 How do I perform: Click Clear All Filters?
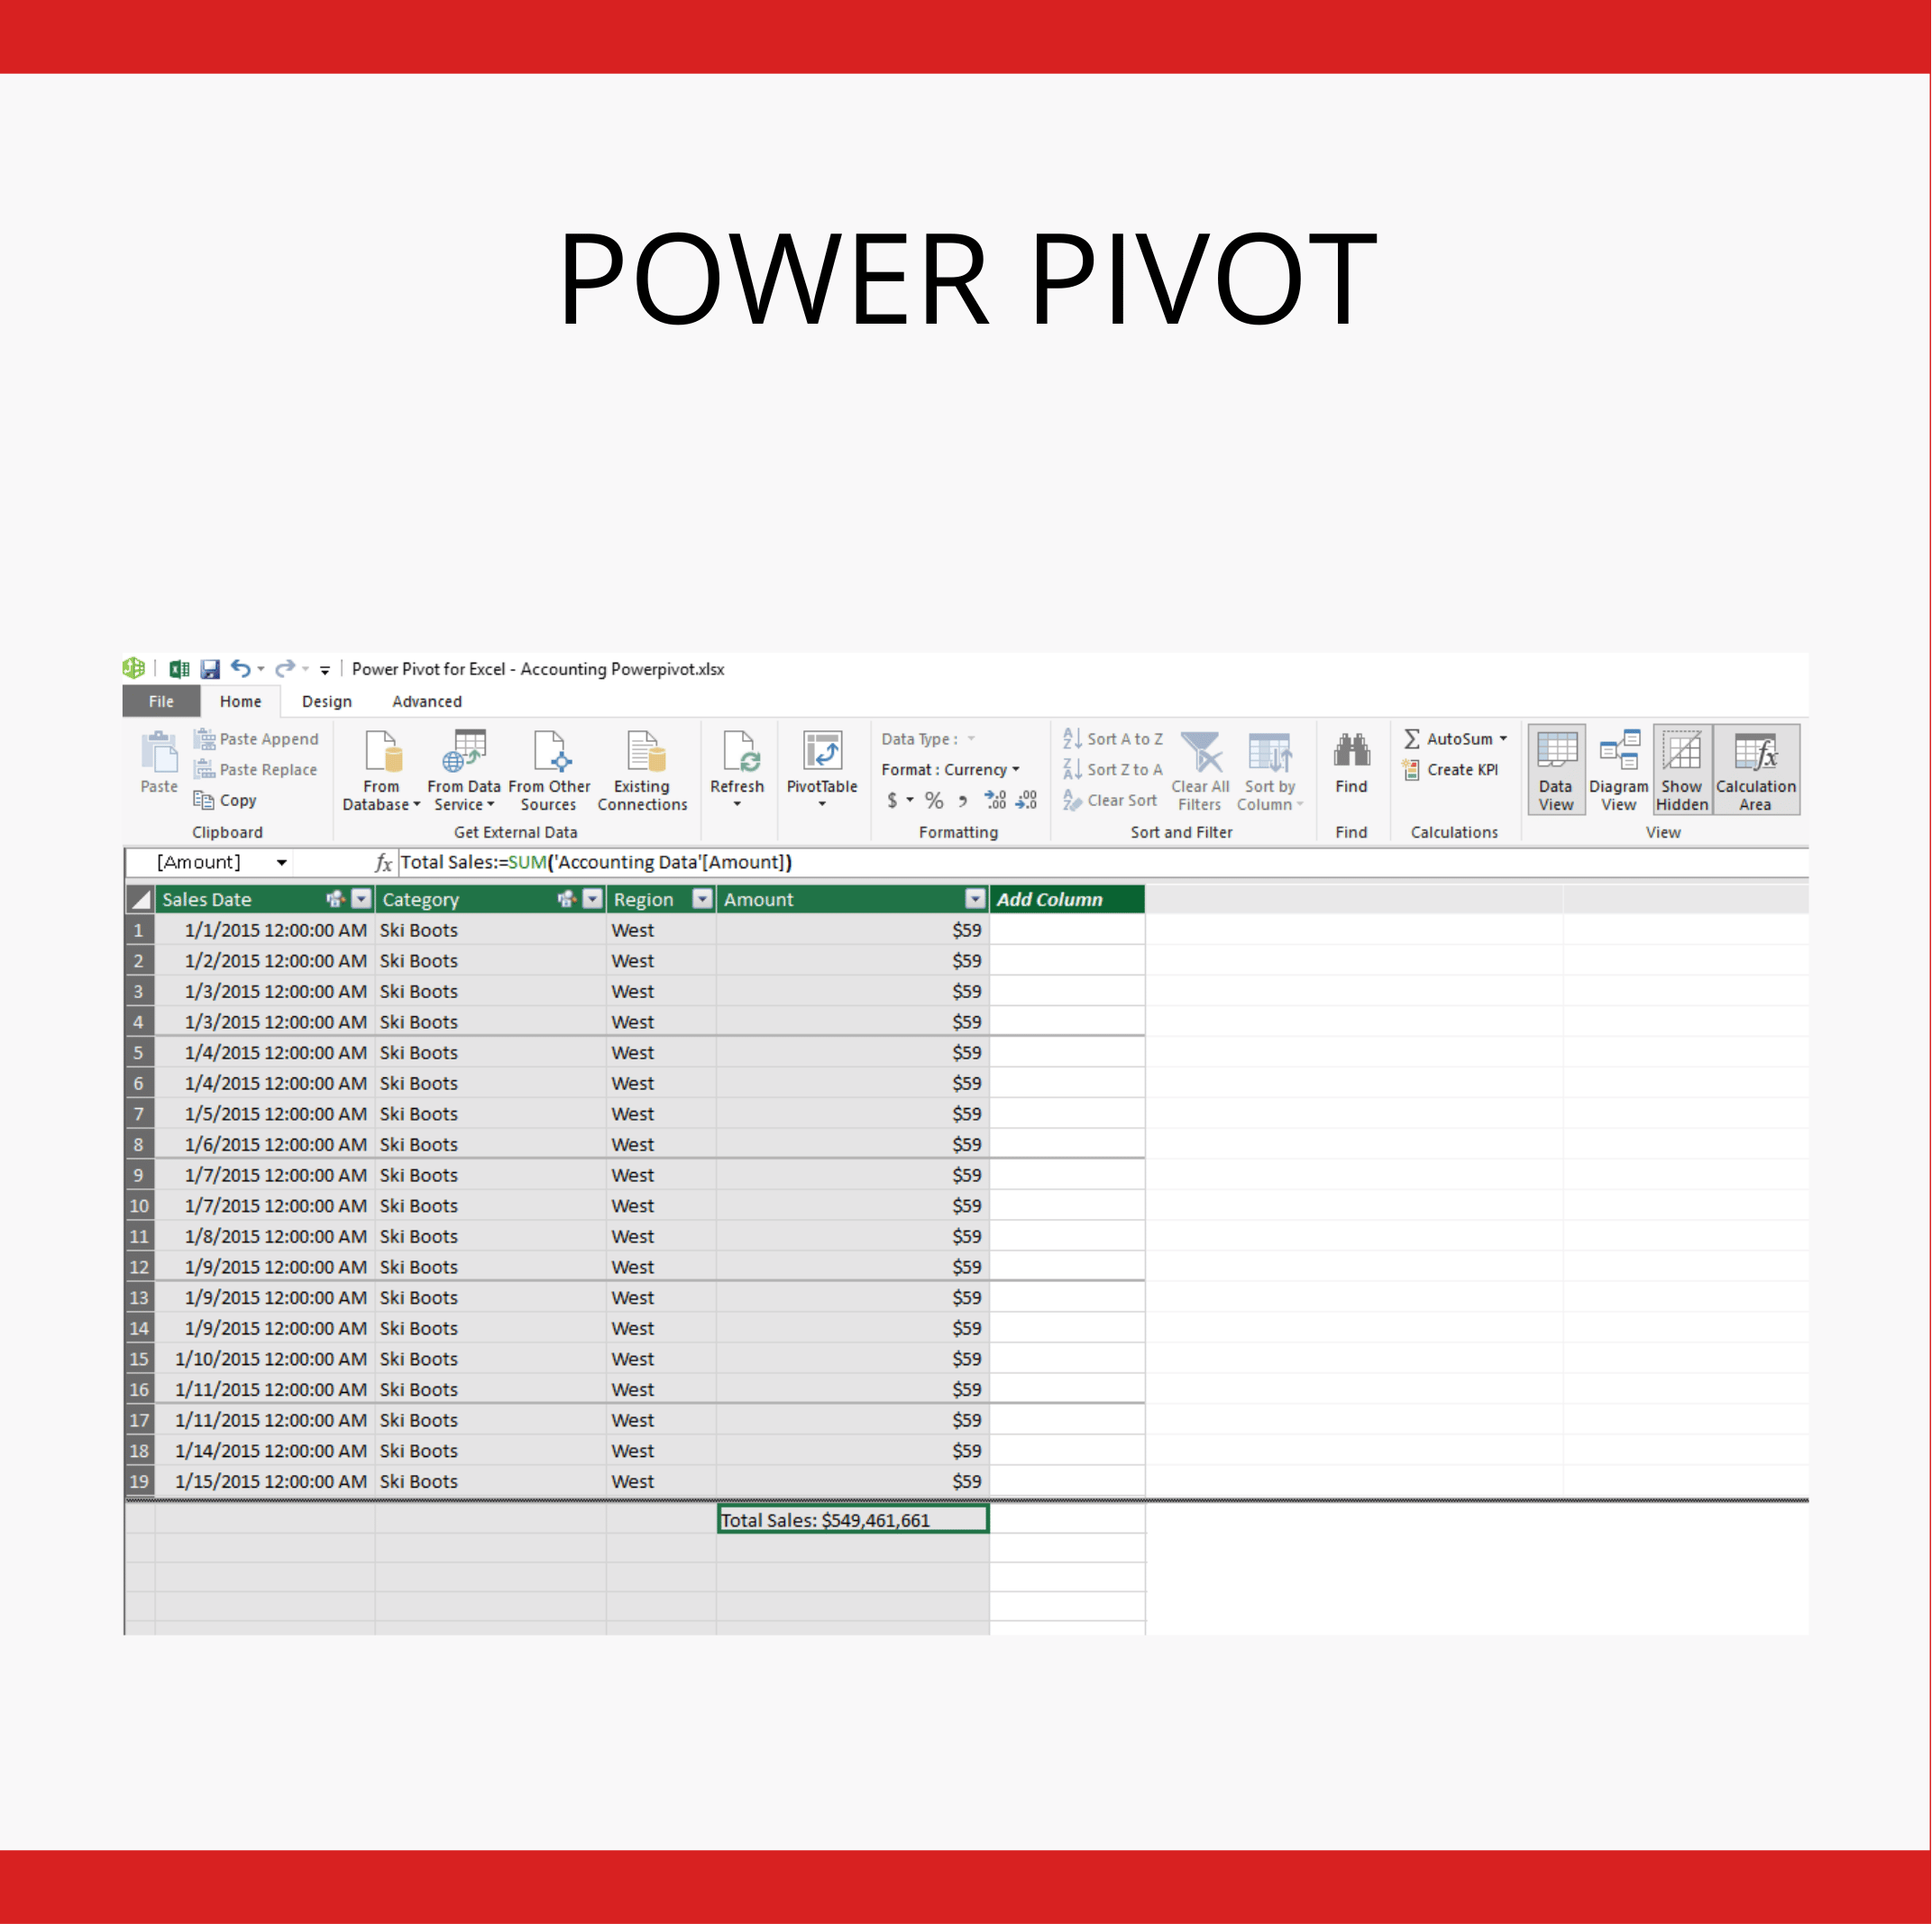pyautogui.click(x=1200, y=770)
